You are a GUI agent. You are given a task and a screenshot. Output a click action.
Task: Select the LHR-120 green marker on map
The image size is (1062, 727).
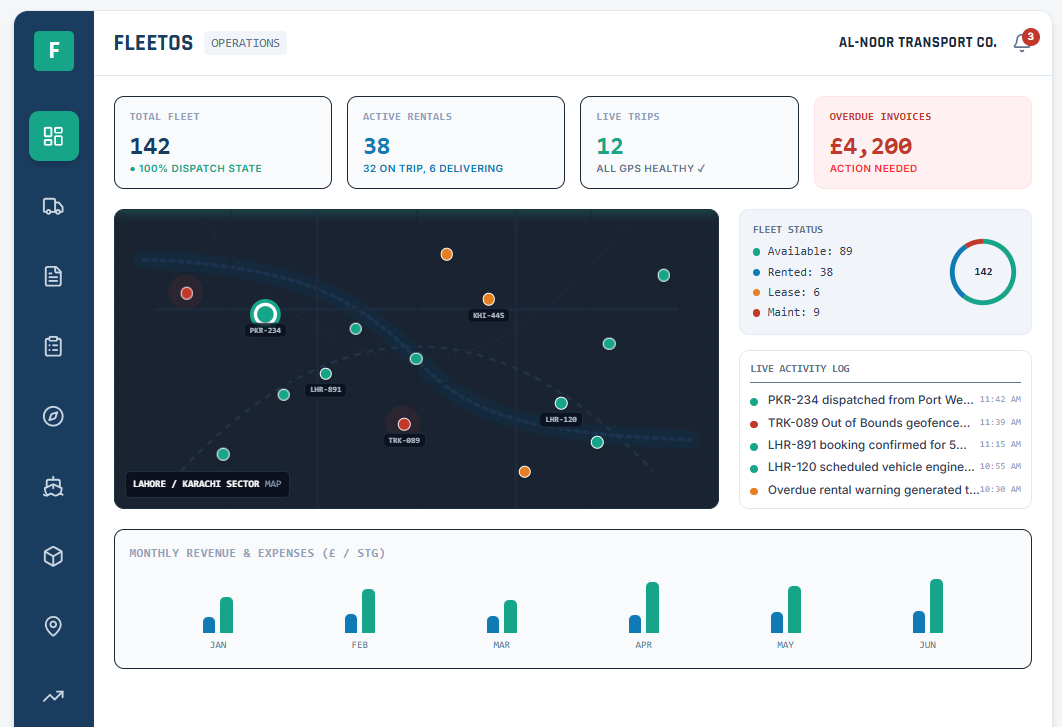click(x=561, y=403)
